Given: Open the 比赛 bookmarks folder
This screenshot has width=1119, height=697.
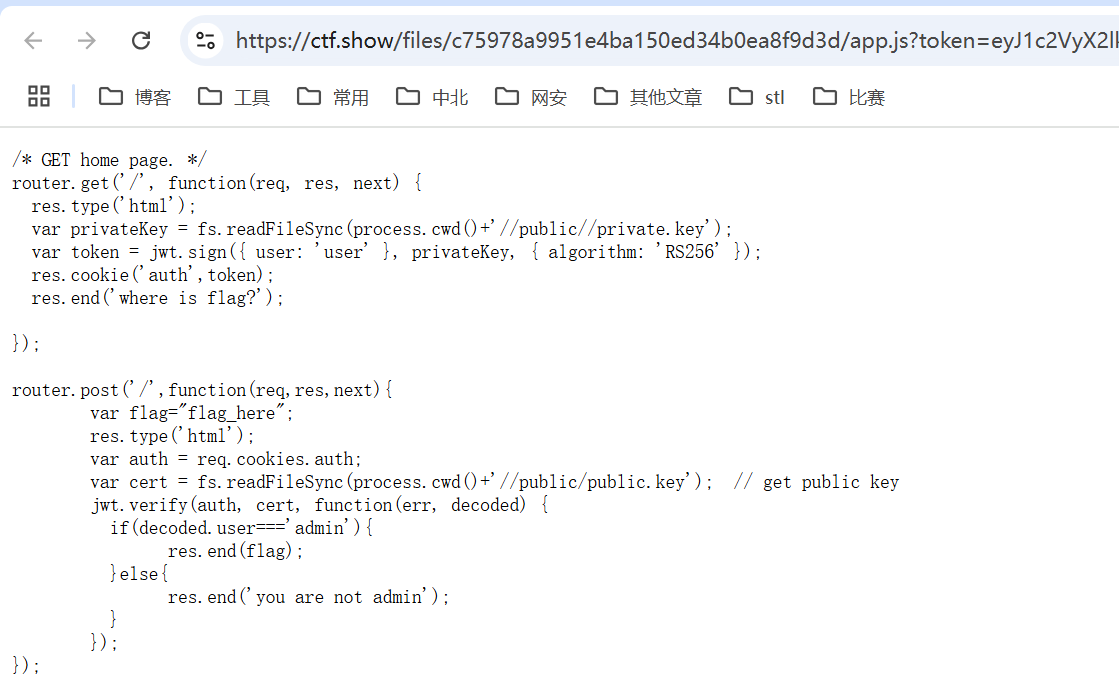Looking at the screenshot, I should coord(849,97).
